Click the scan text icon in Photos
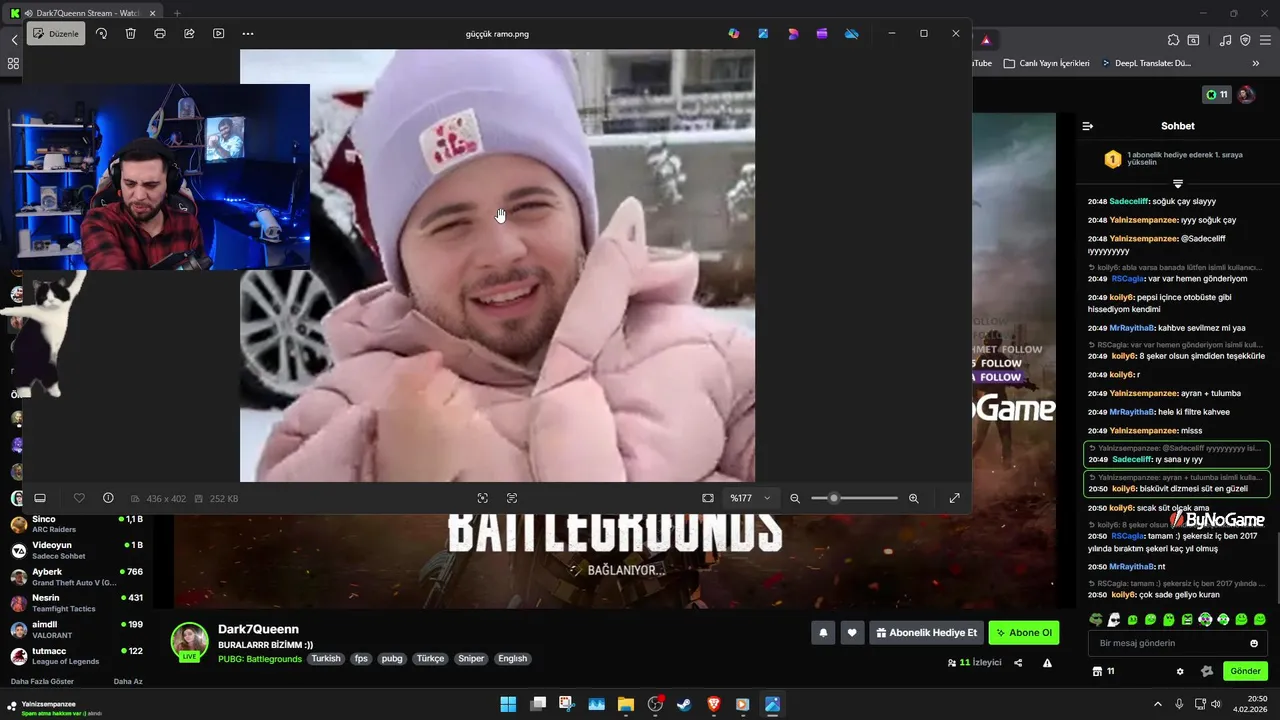The image size is (1280, 720). click(512, 498)
